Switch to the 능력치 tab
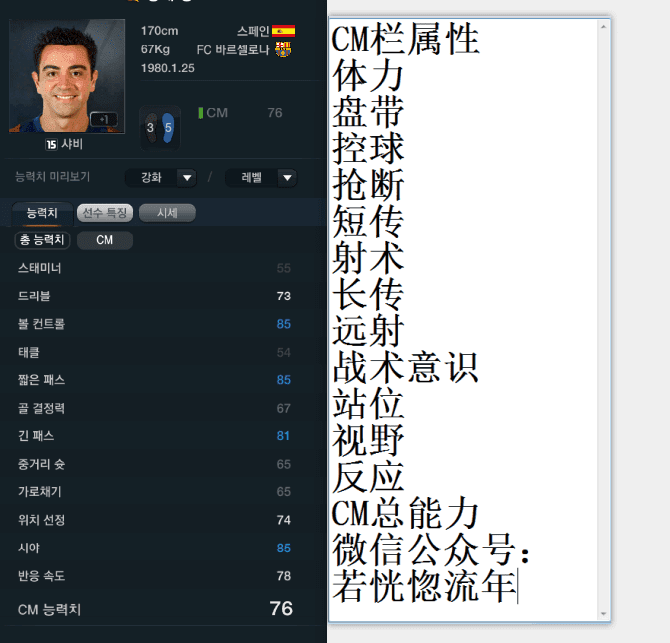The width and height of the screenshot is (670, 643). [x=42, y=213]
